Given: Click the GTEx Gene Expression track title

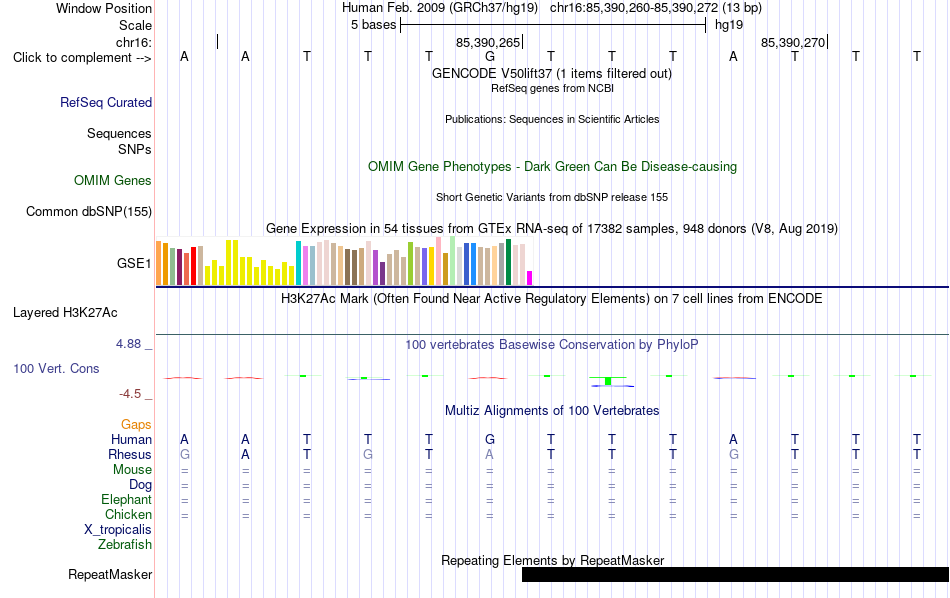Looking at the screenshot, I should [x=552, y=228].
